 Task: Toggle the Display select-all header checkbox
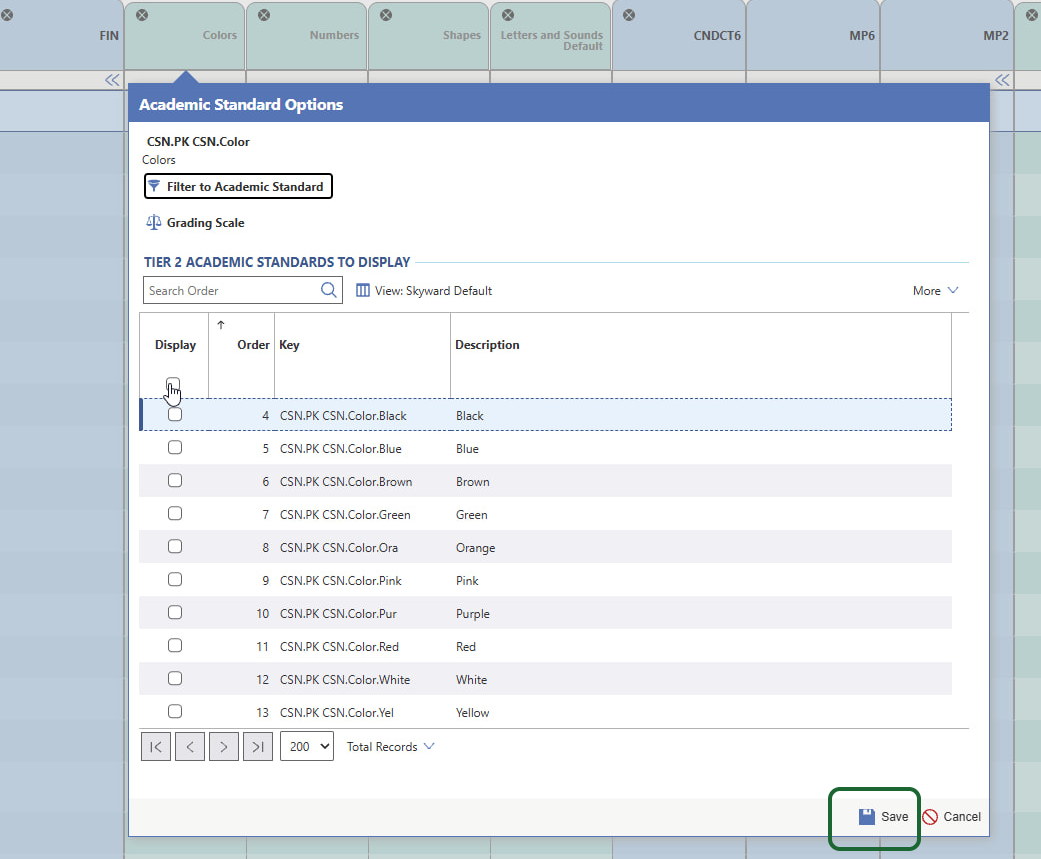tap(173, 384)
